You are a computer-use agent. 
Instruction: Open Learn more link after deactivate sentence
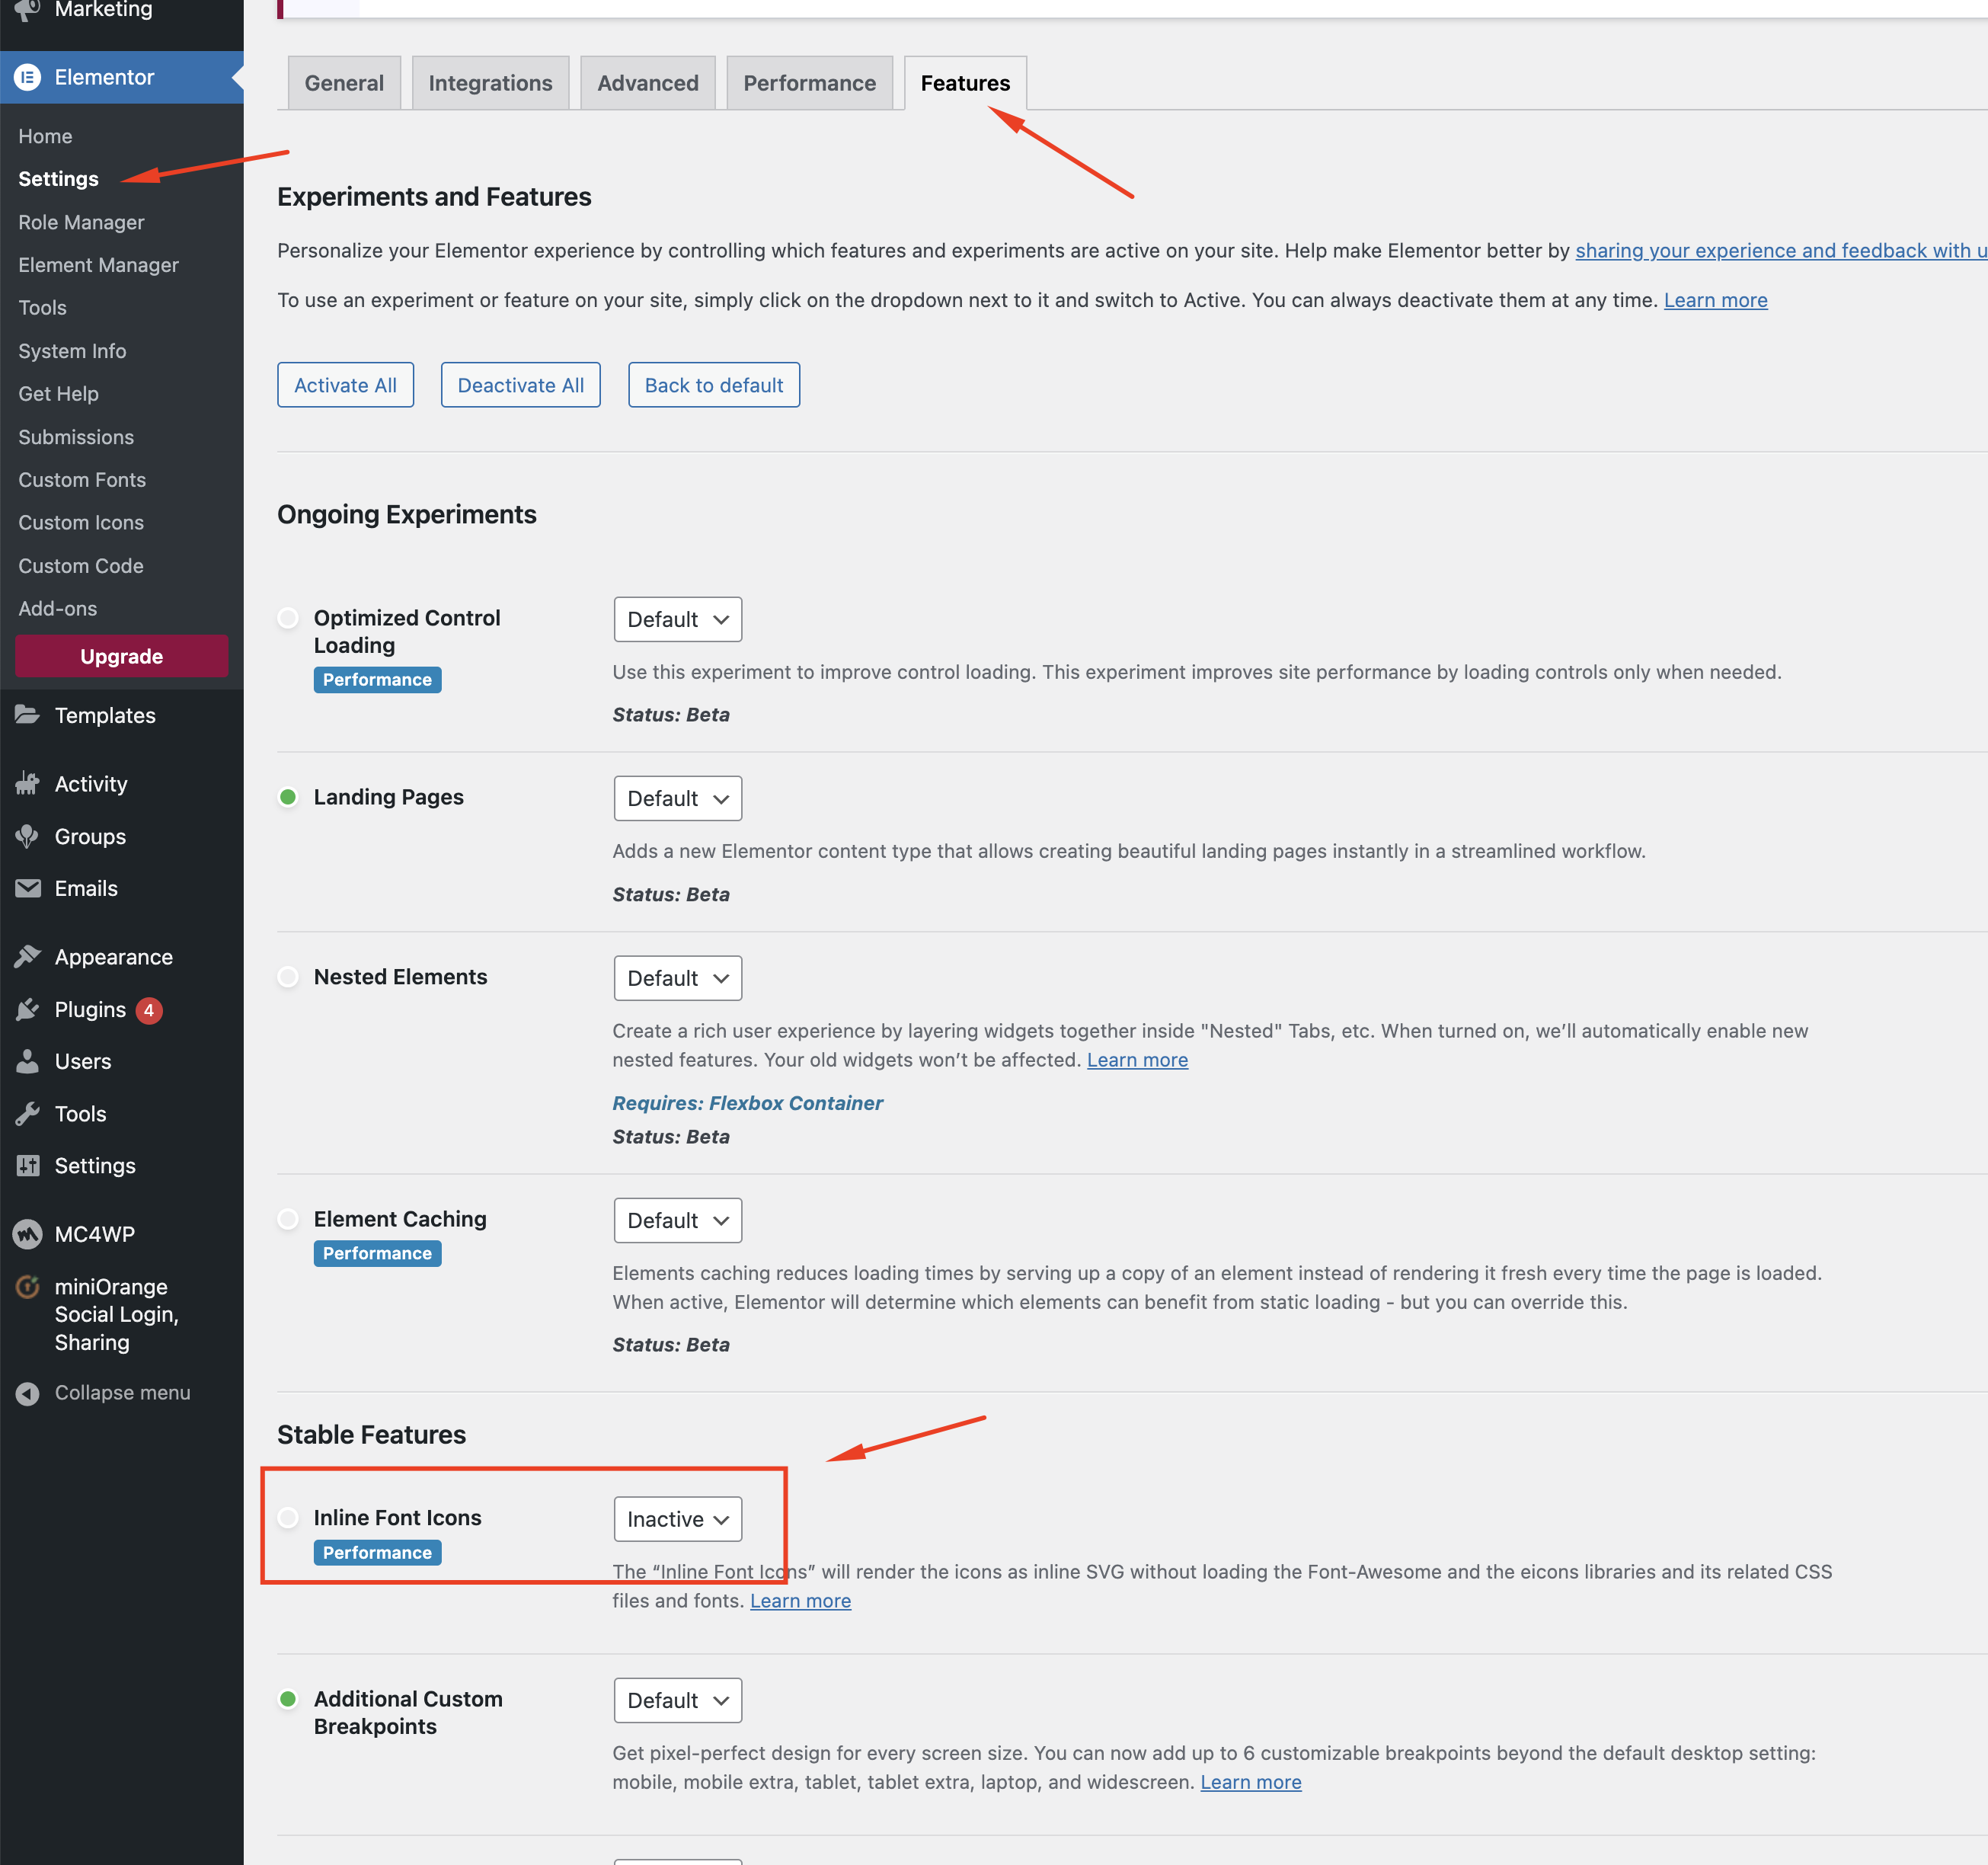click(x=1715, y=300)
